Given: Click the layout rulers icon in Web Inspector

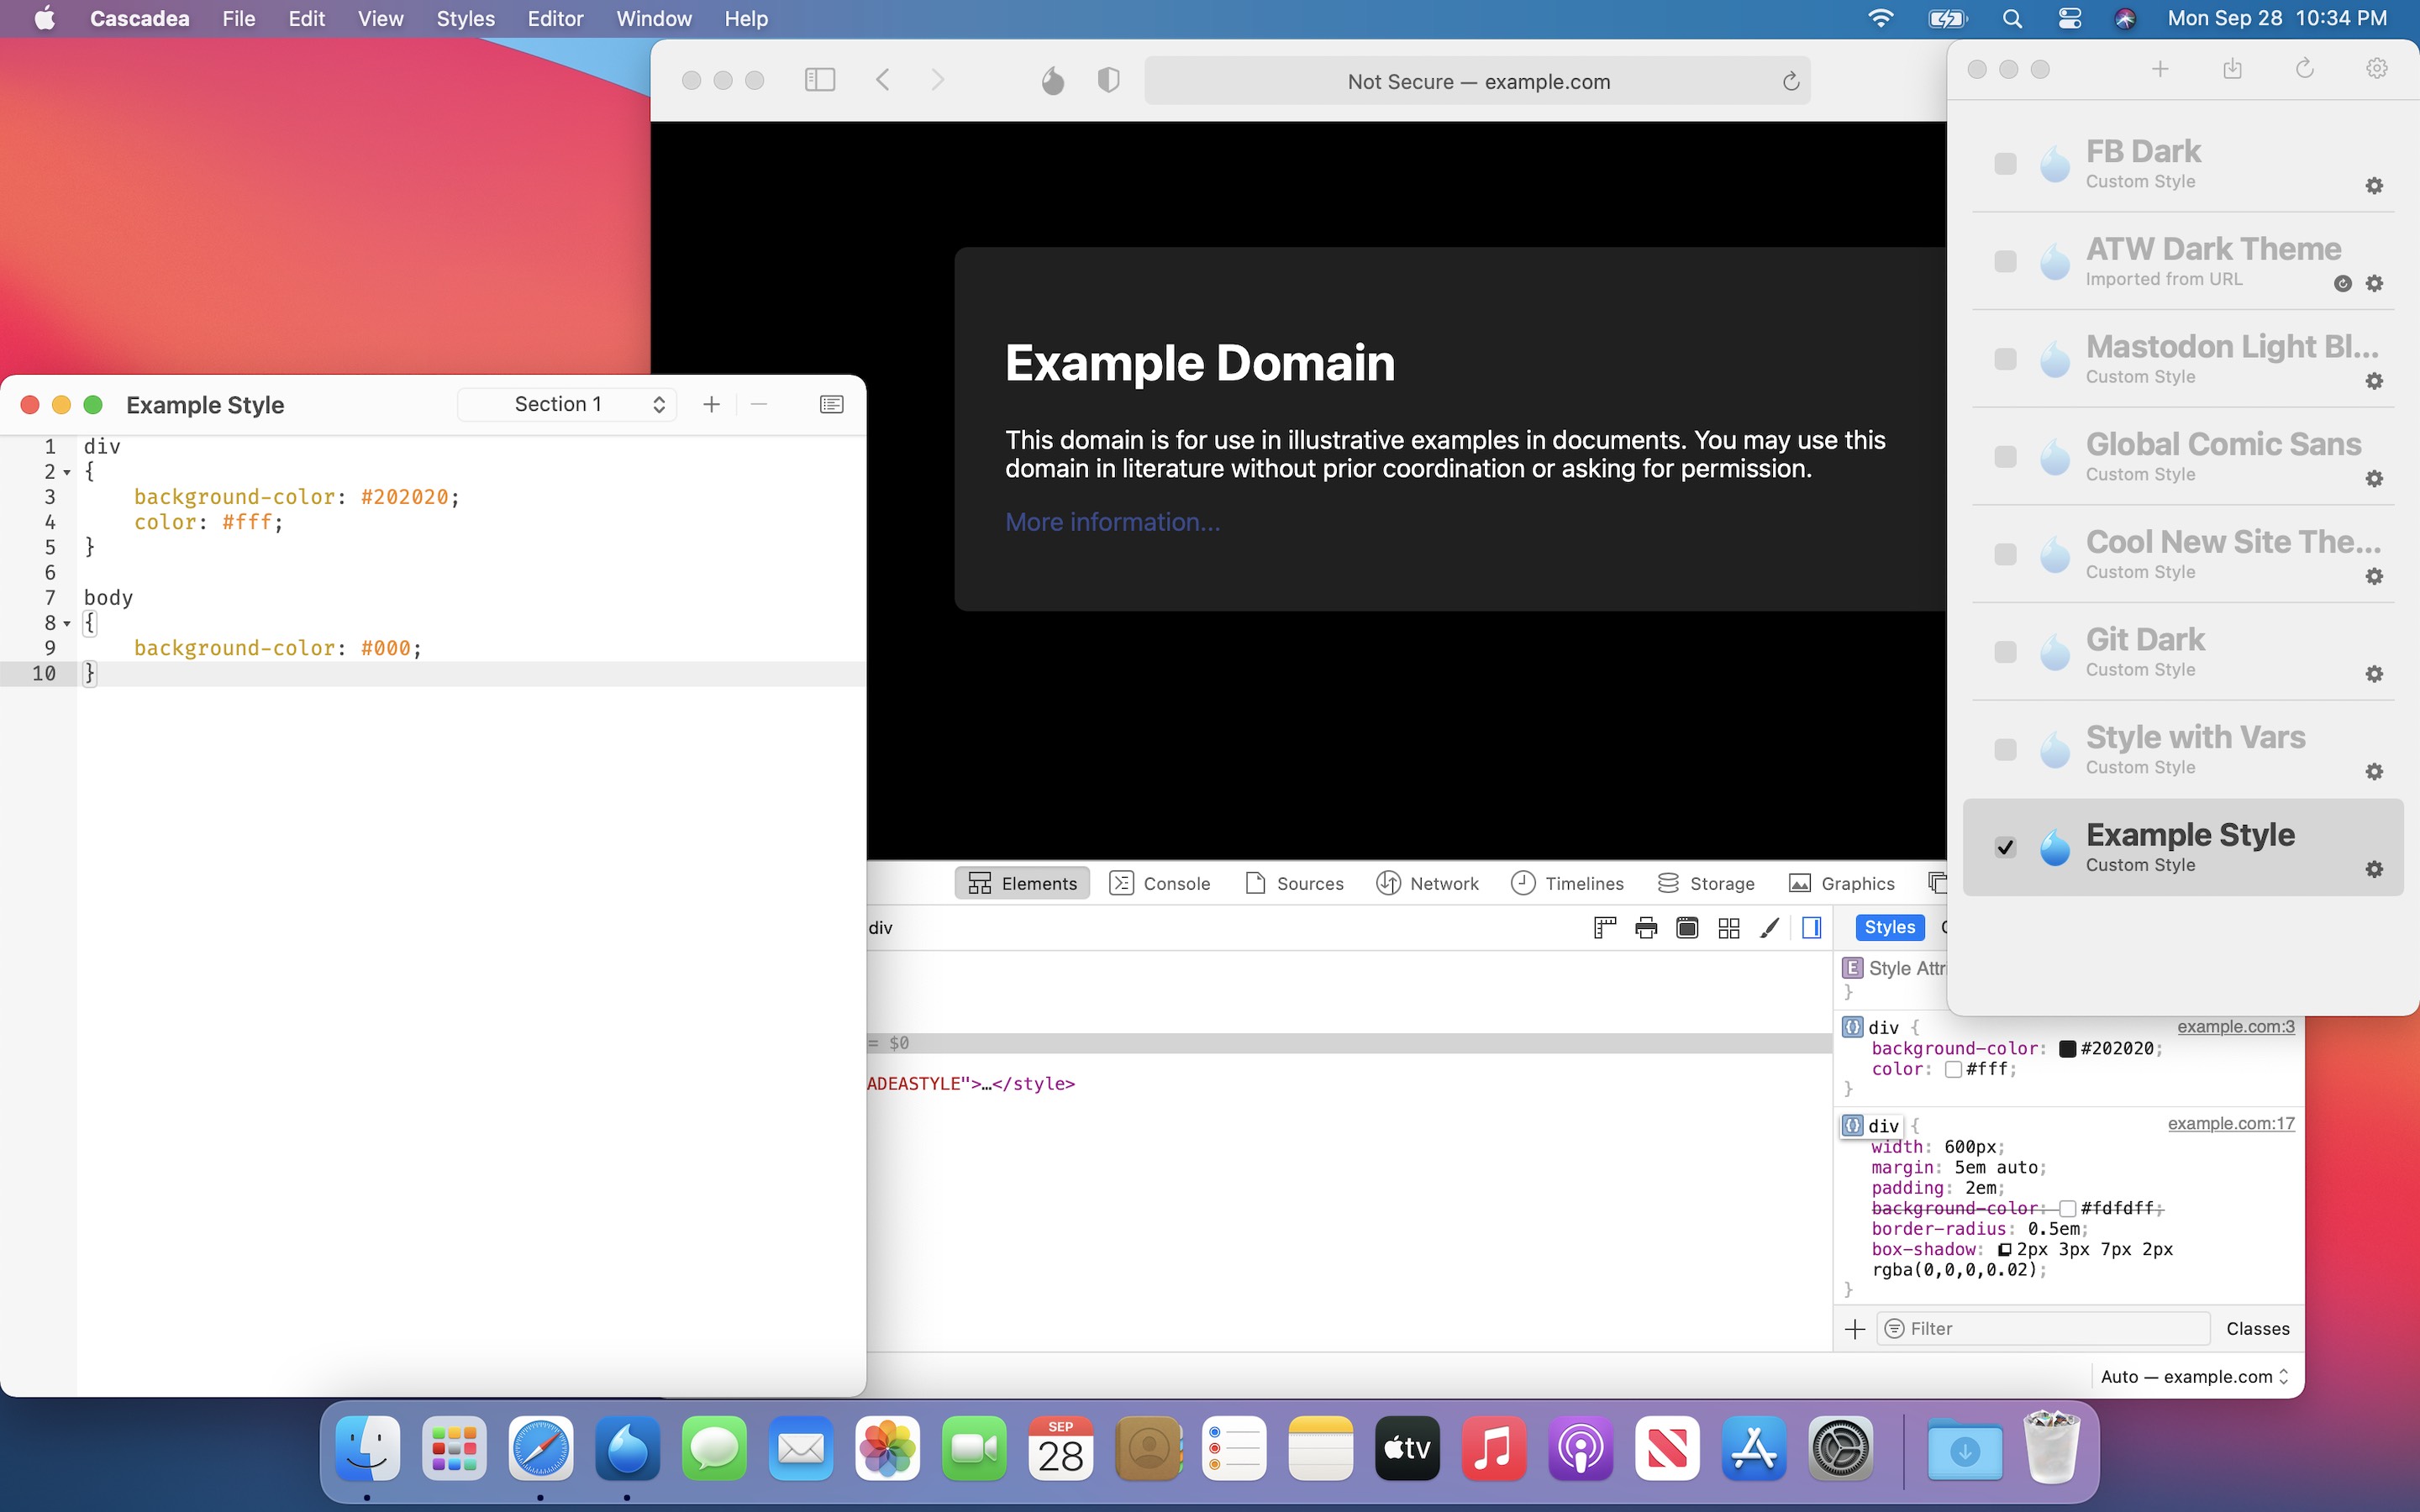Looking at the screenshot, I should click(x=1604, y=928).
